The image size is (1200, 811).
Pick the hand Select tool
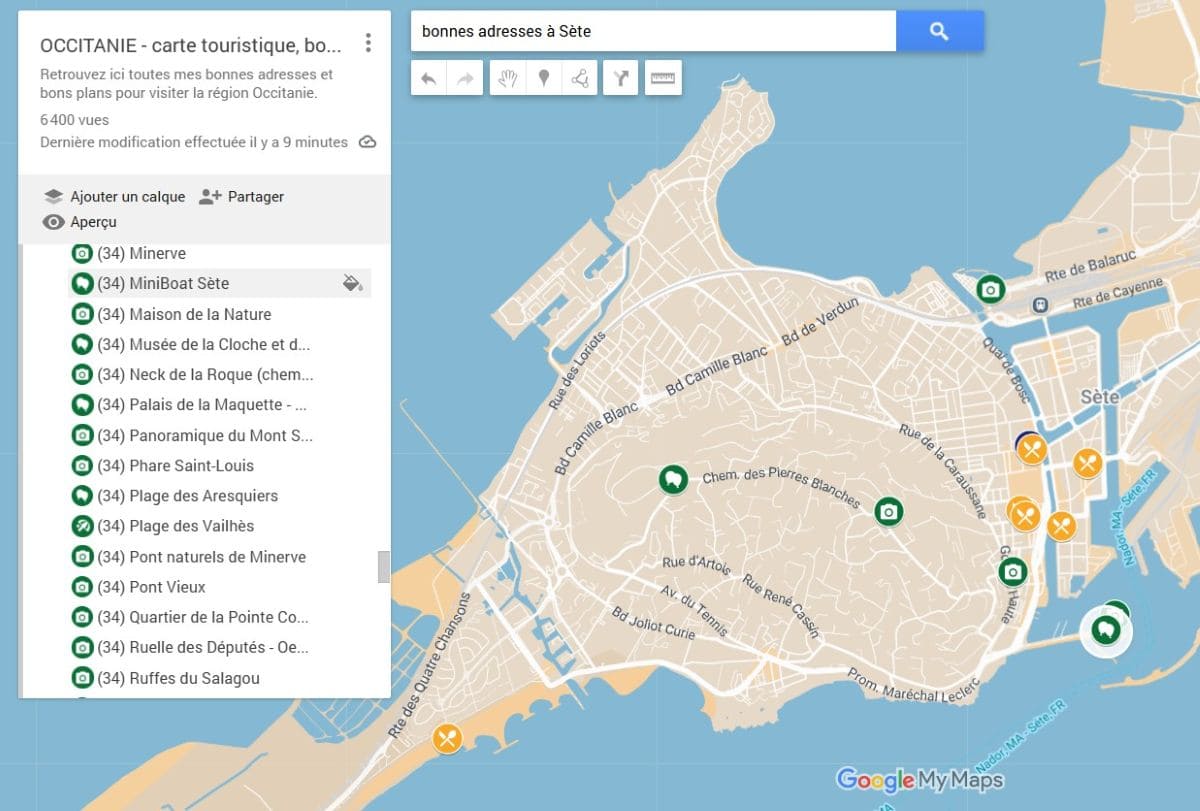(x=508, y=77)
